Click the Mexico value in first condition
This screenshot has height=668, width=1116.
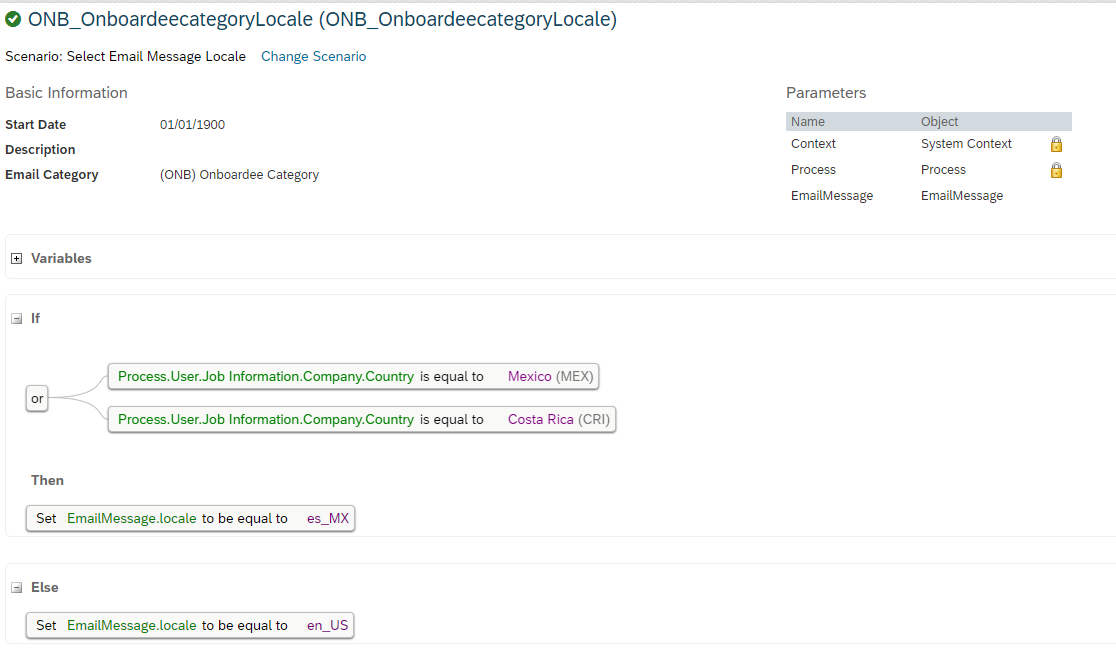[x=530, y=376]
